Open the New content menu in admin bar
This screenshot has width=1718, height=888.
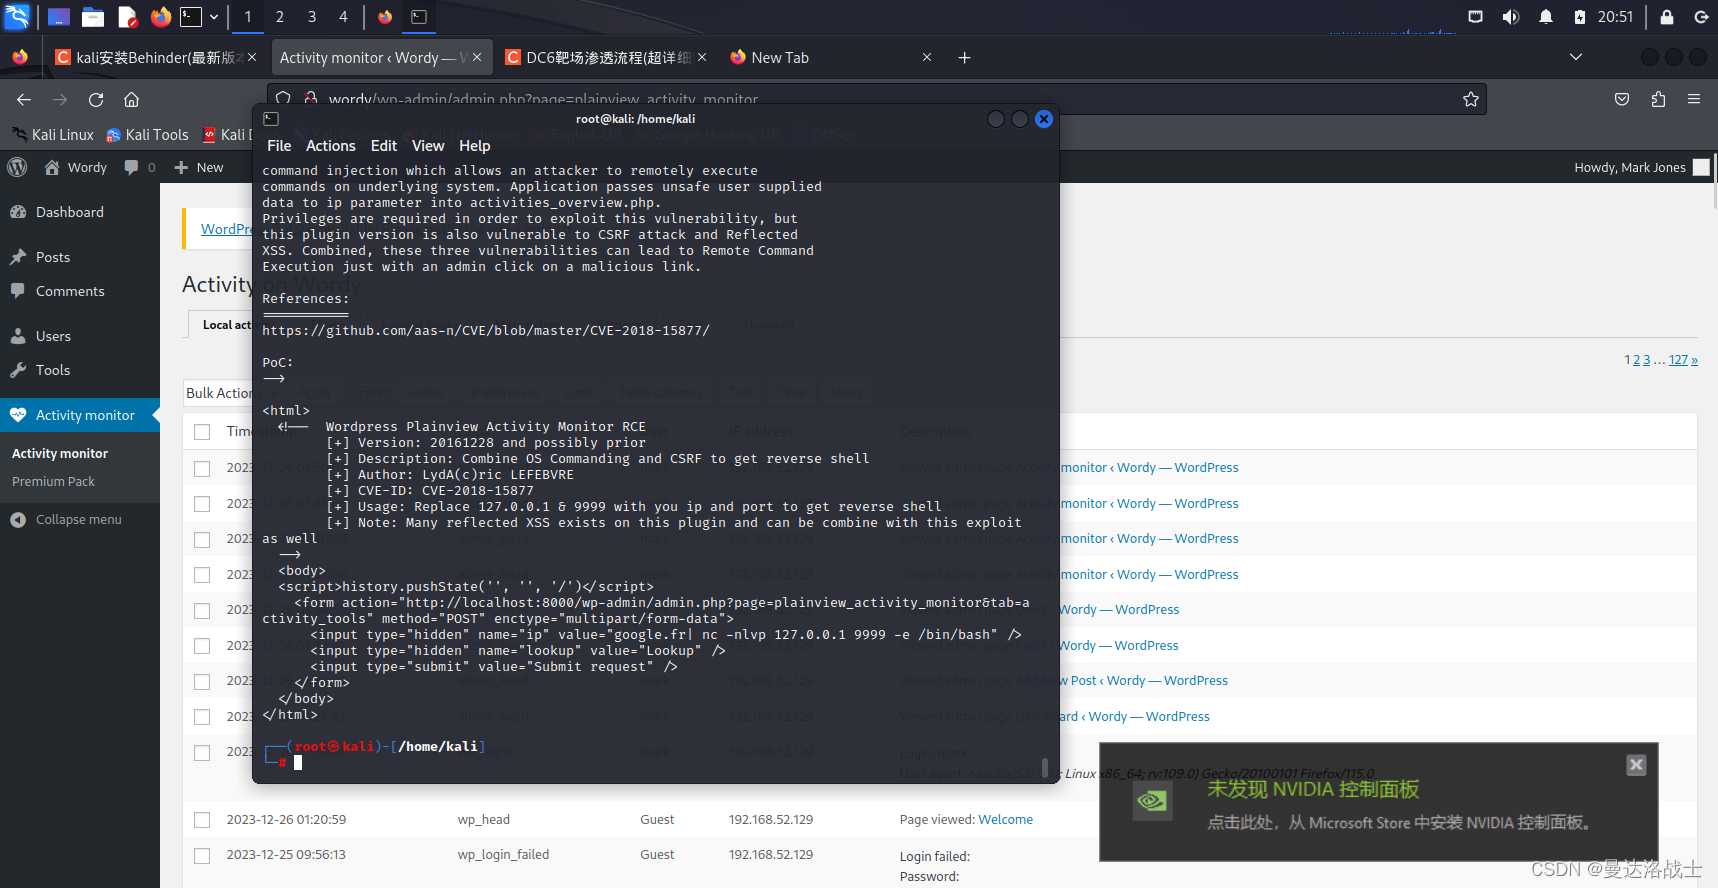click(x=199, y=168)
